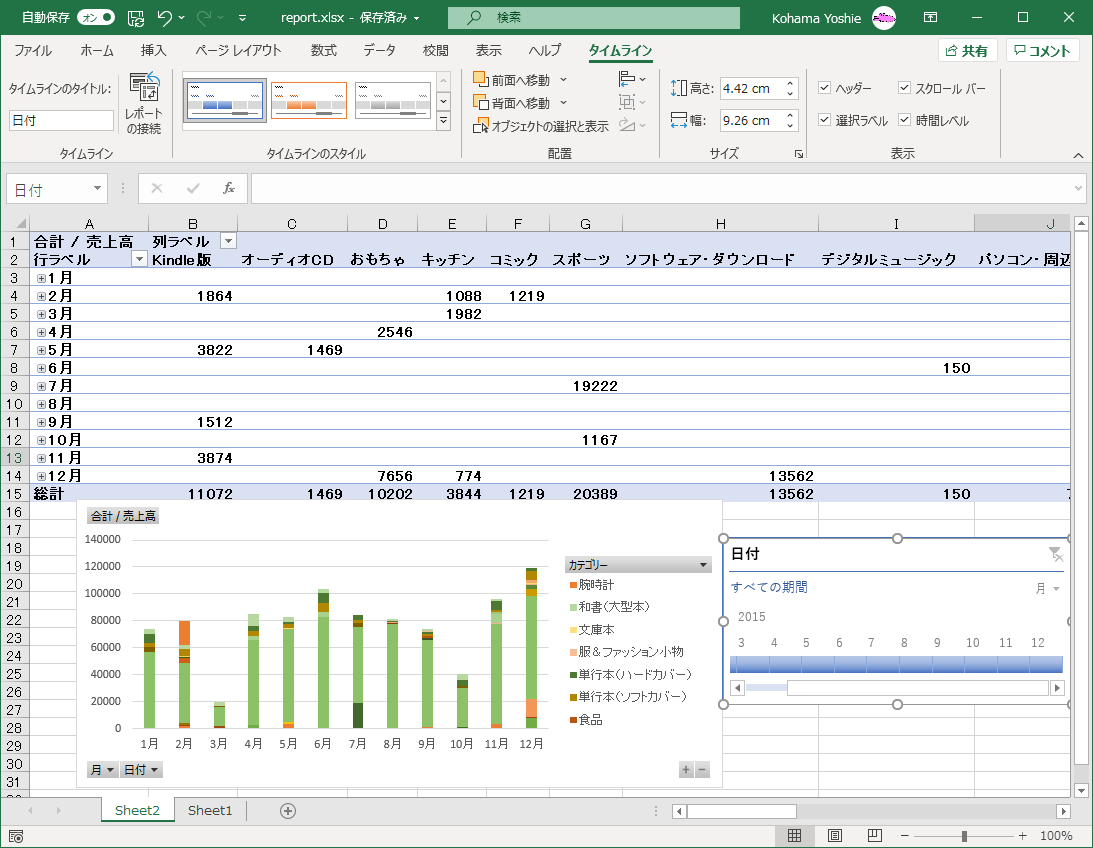
Task: Switch to Sheet1 tab
Action: 209,810
